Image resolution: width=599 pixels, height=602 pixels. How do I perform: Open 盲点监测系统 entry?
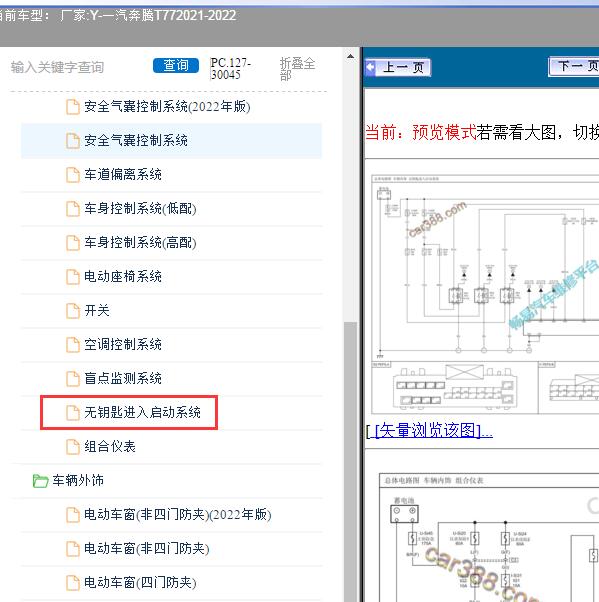[x=123, y=378]
